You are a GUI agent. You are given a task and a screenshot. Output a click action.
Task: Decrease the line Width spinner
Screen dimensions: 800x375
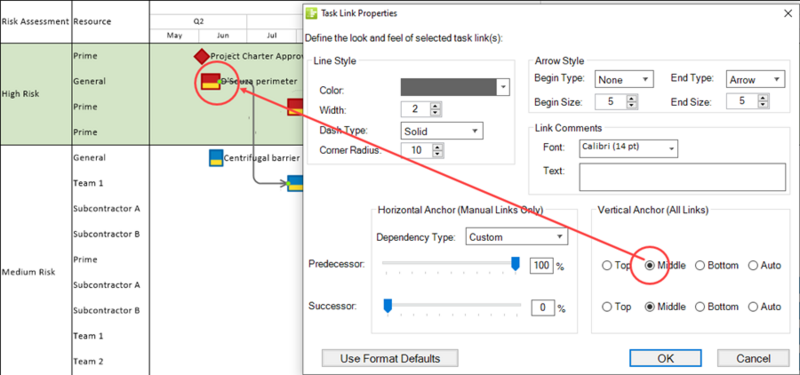pyautogui.click(x=435, y=113)
